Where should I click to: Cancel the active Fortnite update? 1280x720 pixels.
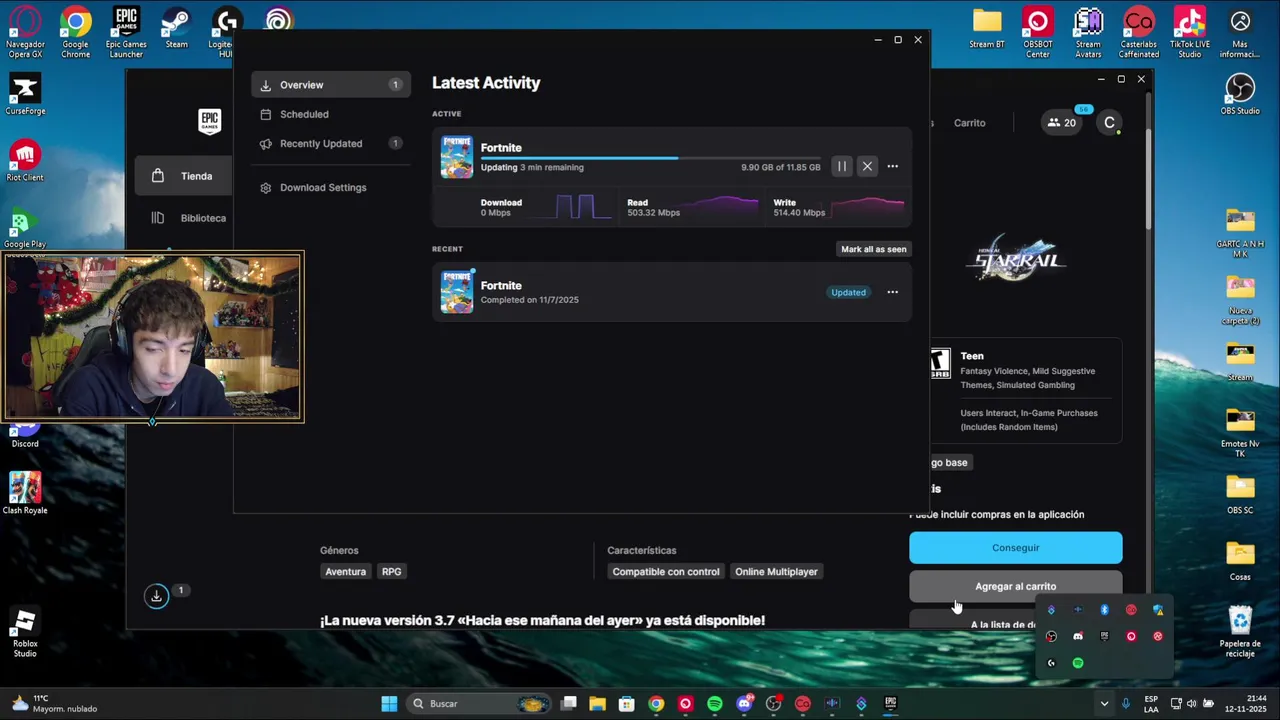click(x=867, y=167)
